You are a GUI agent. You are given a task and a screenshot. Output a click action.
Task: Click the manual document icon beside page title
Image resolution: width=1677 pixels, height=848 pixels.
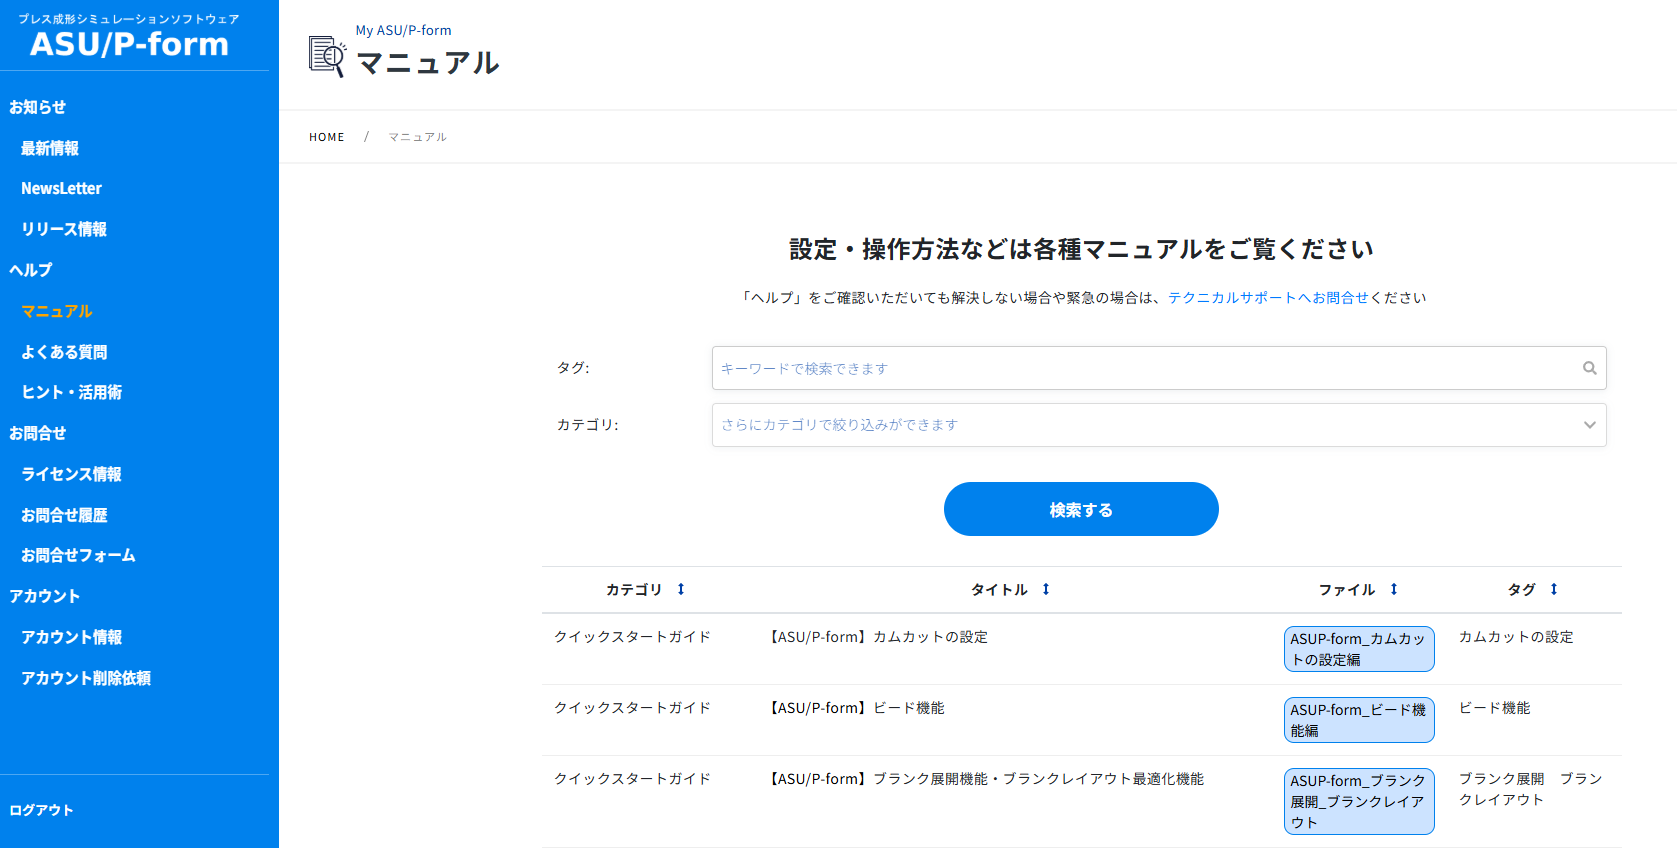(327, 56)
